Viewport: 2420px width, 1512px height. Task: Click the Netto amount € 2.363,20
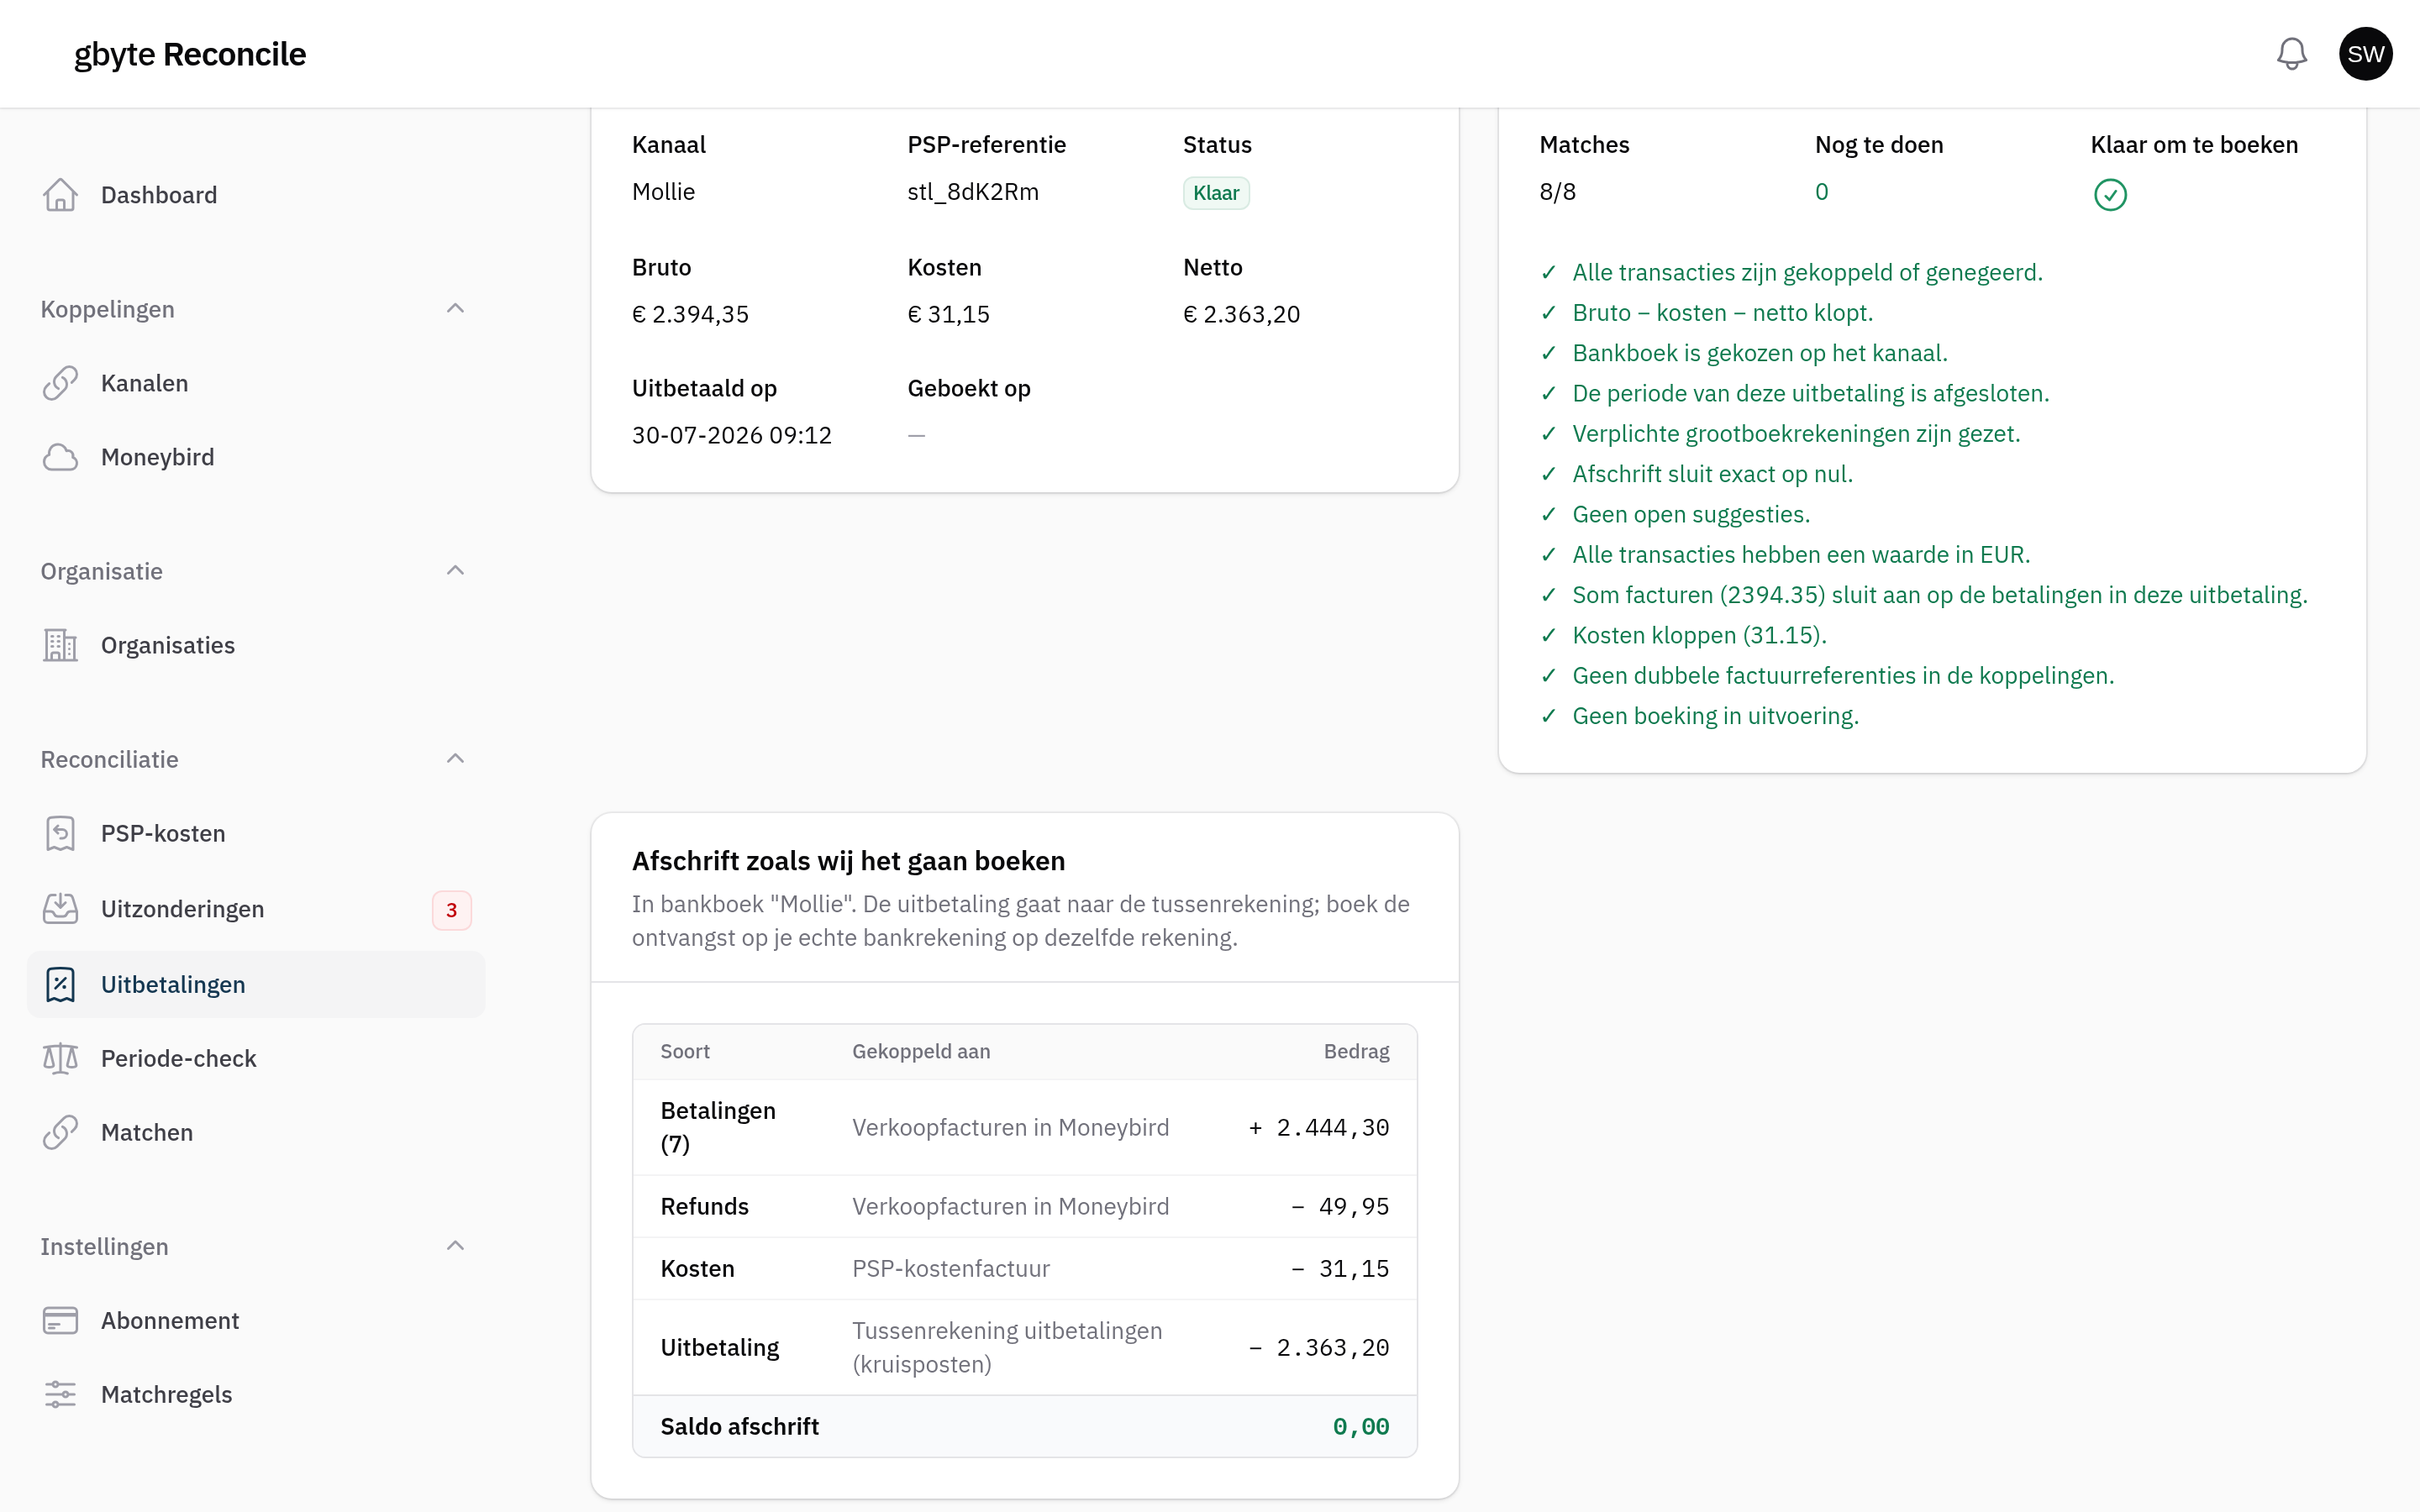(x=1241, y=314)
